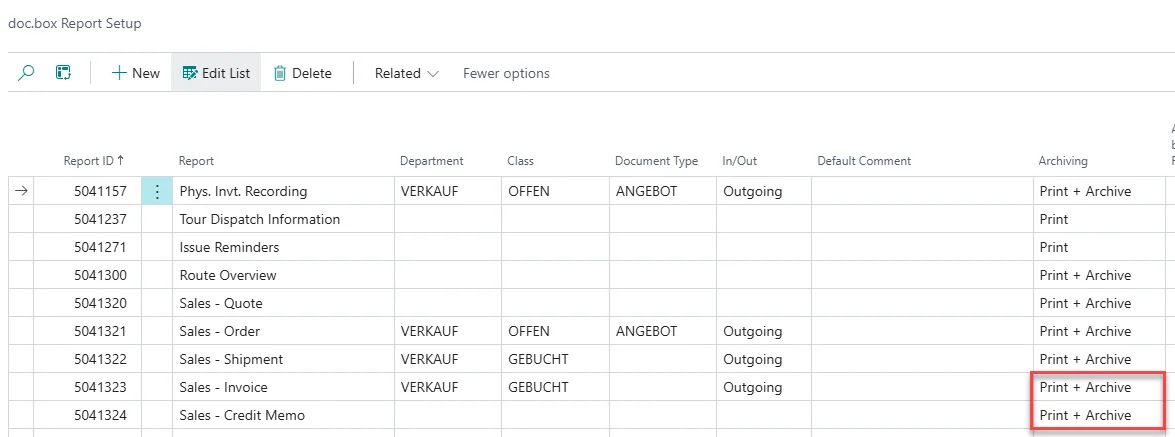1175x437 pixels.
Task: Click the Delete trash can icon
Action: 280,73
